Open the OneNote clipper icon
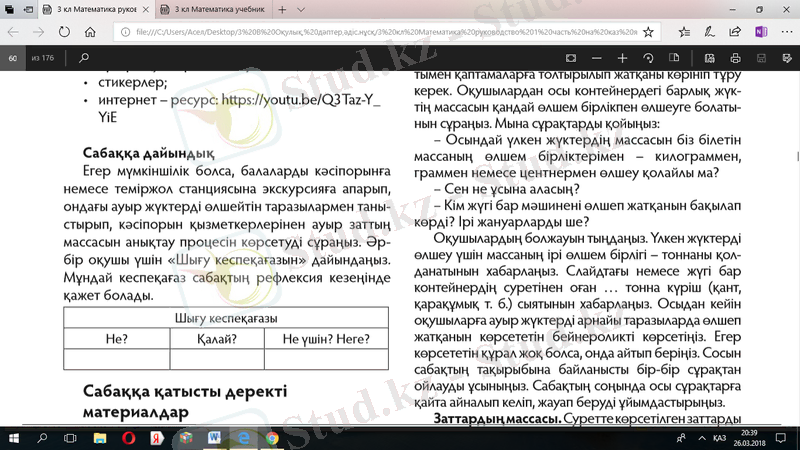800x450 pixels. coord(761,33)
